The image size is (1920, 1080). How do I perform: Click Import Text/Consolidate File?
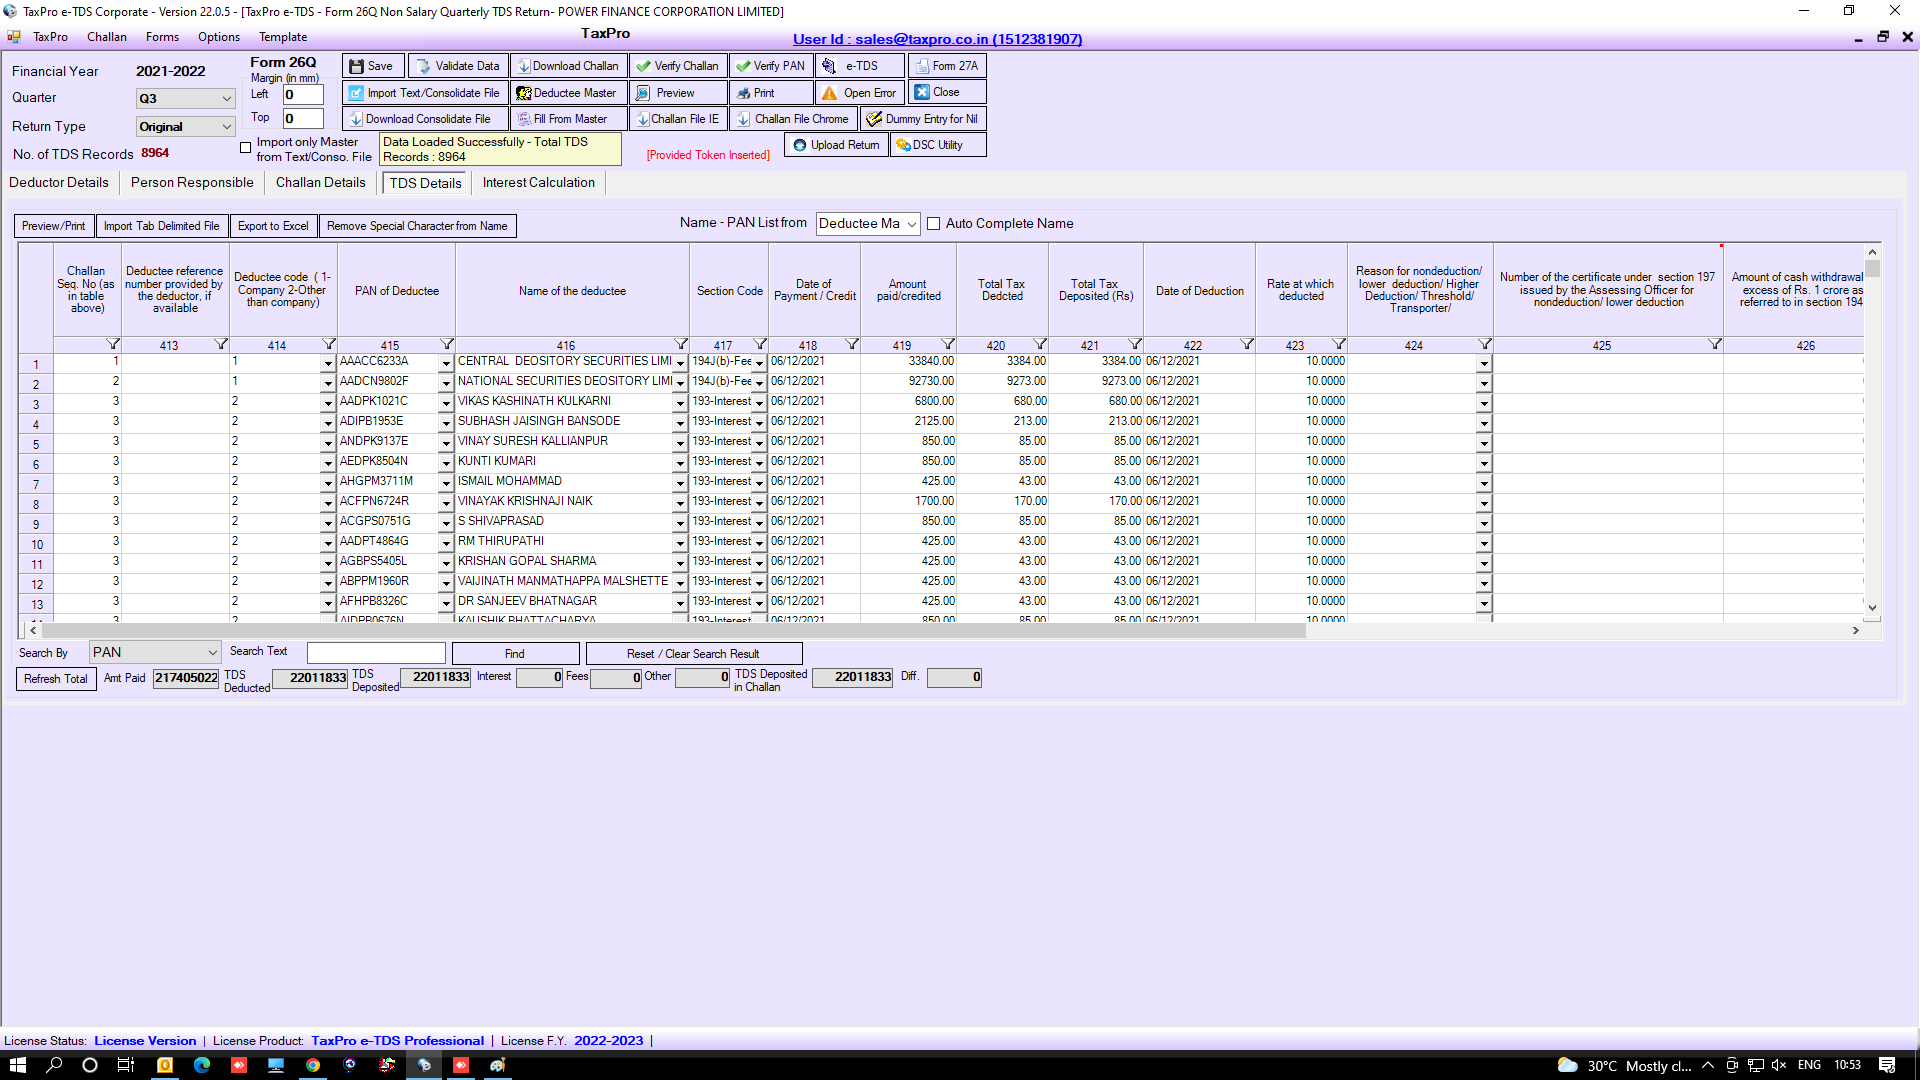pyautogui.click(x=424, y=93)
